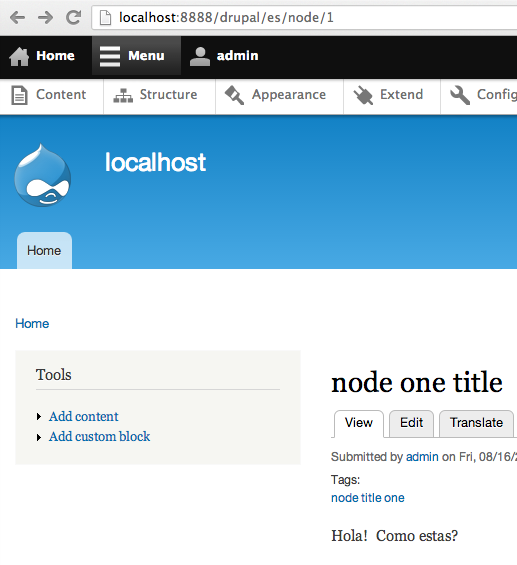
Task: Open the Add content link
Action: (x=84, y=417)
